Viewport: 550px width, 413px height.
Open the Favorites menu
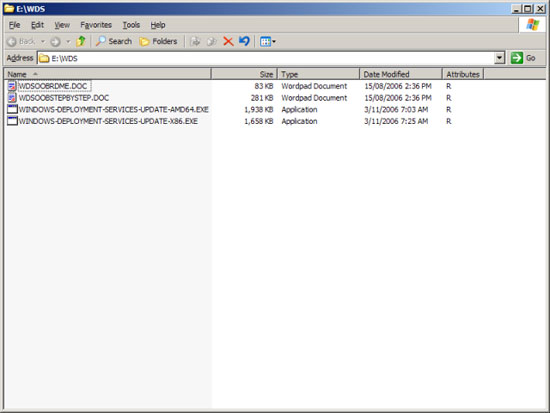[x=96, y=25]
